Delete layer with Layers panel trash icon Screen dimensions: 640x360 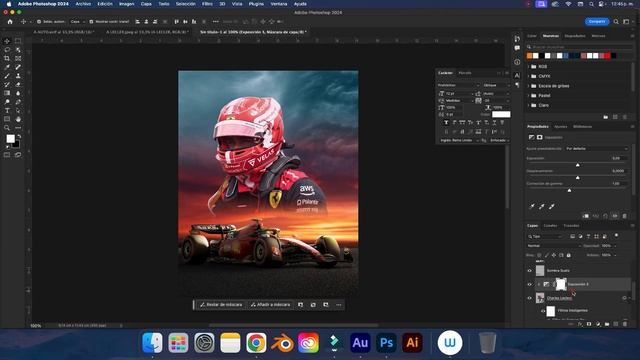(625, 324)
